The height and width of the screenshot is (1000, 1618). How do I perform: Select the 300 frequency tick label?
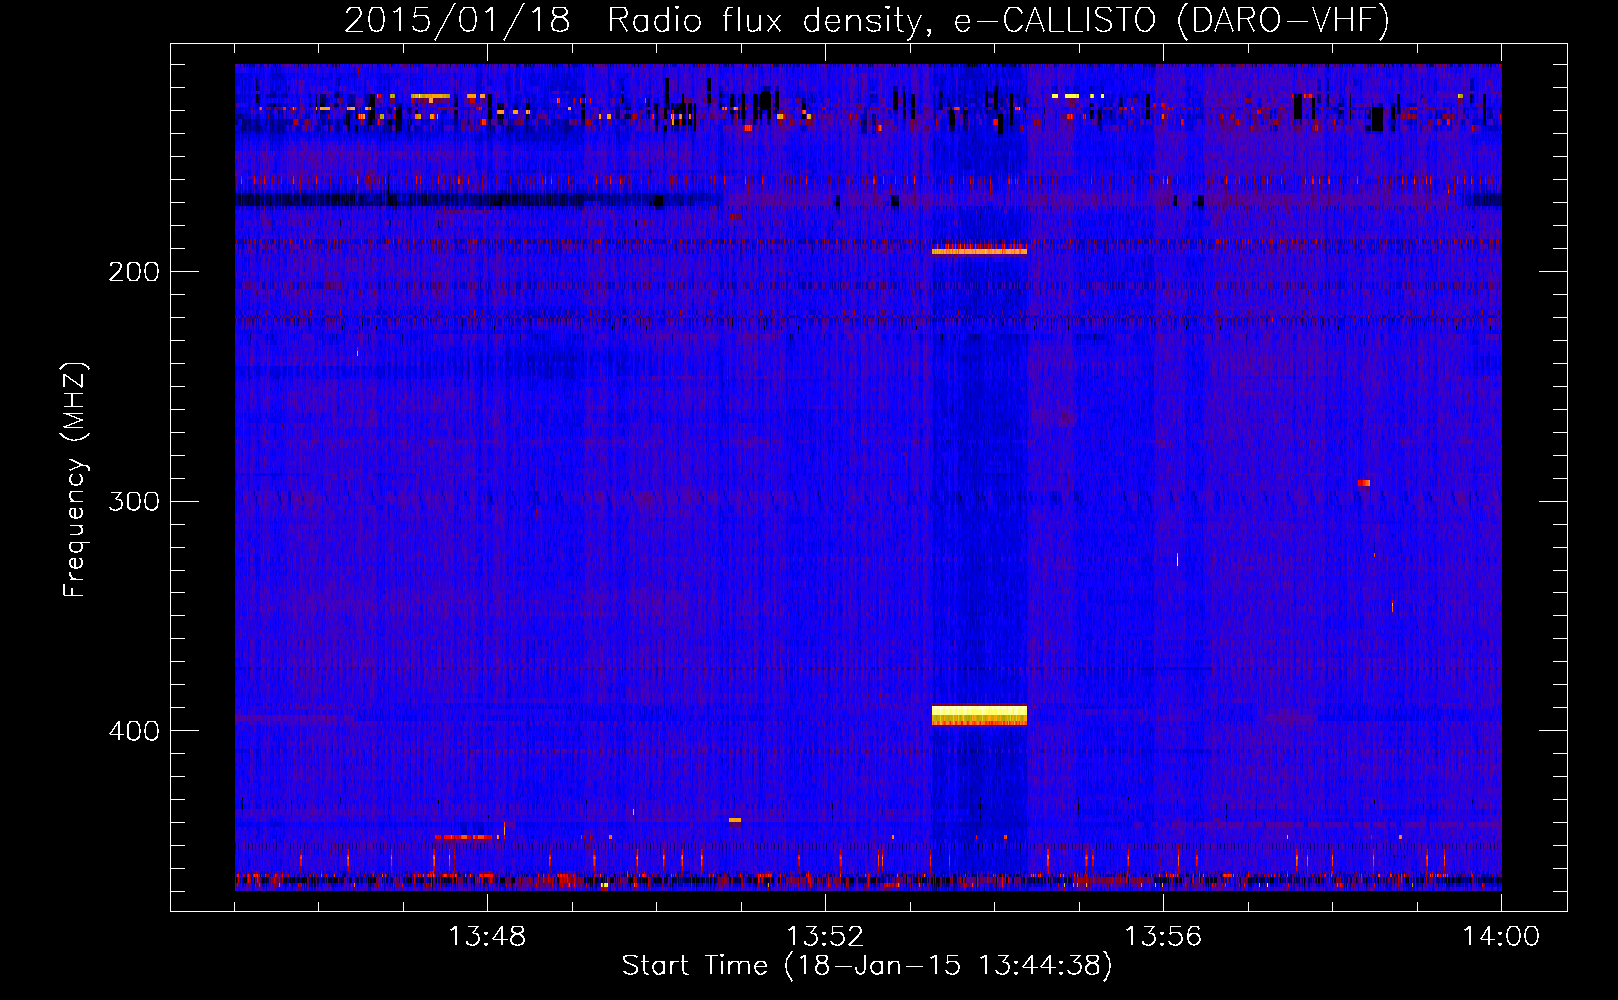click(134, 501)
